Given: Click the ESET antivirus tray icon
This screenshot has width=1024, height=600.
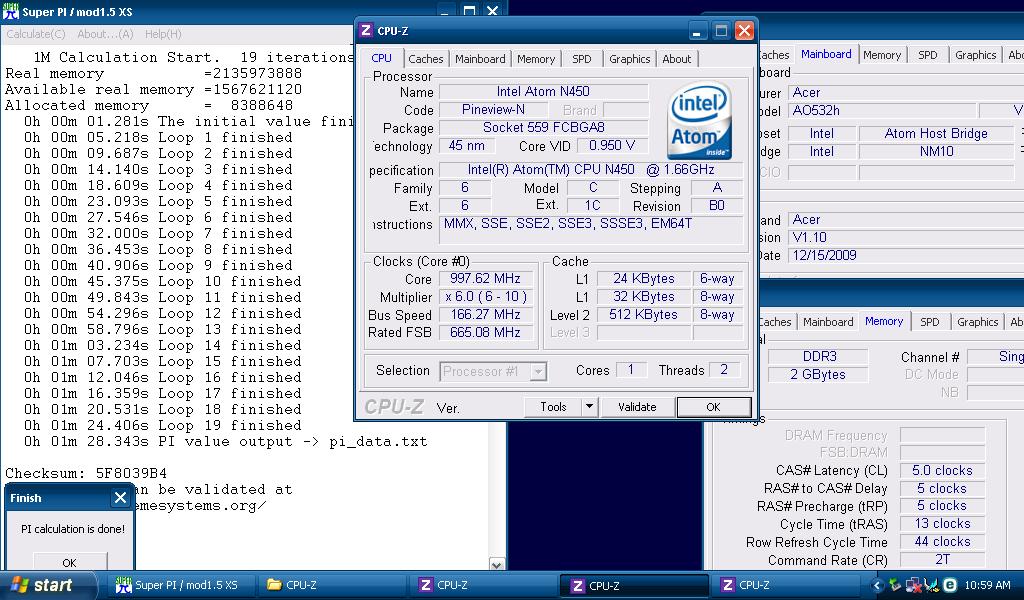Looking at the screenshot, I should coord(950,585).
